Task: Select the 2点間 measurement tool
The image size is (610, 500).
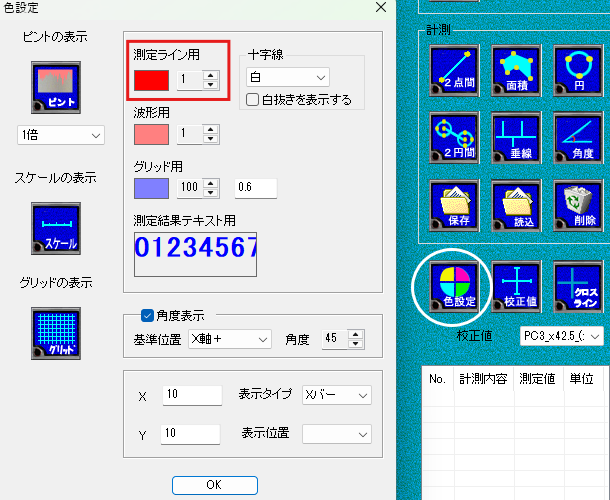Action: 454,70
